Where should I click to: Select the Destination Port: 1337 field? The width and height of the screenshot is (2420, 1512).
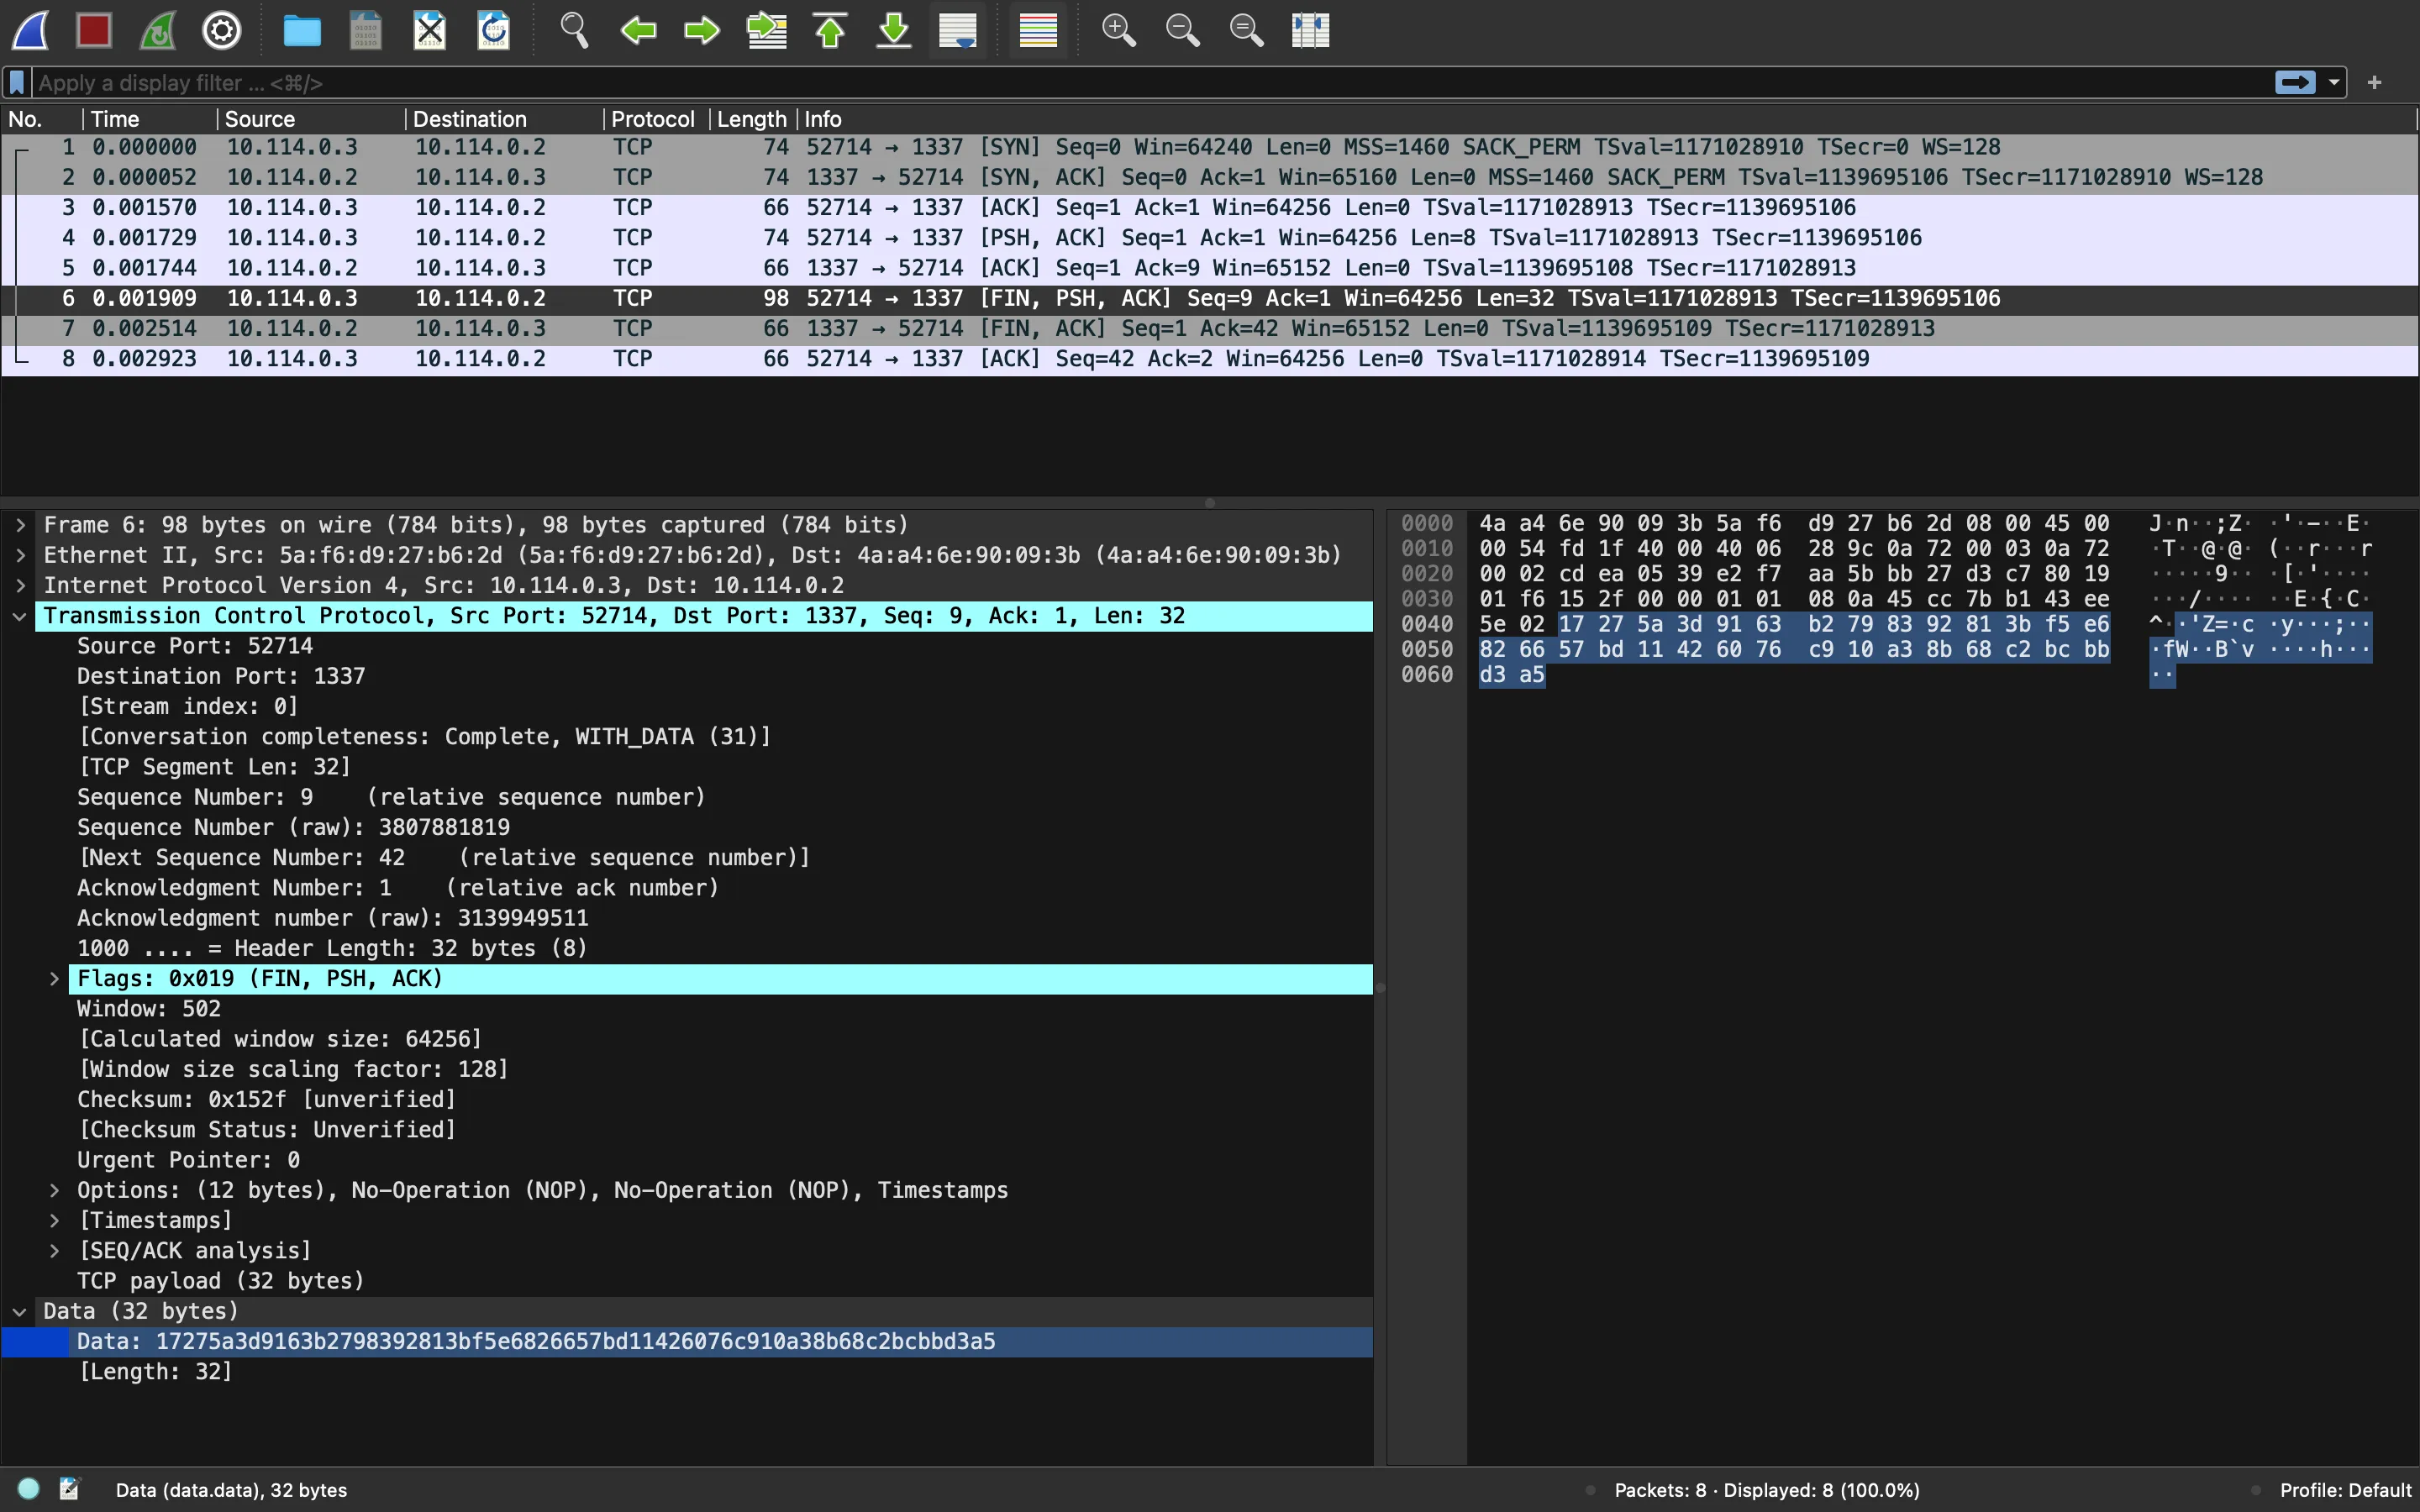coord(221,676)
